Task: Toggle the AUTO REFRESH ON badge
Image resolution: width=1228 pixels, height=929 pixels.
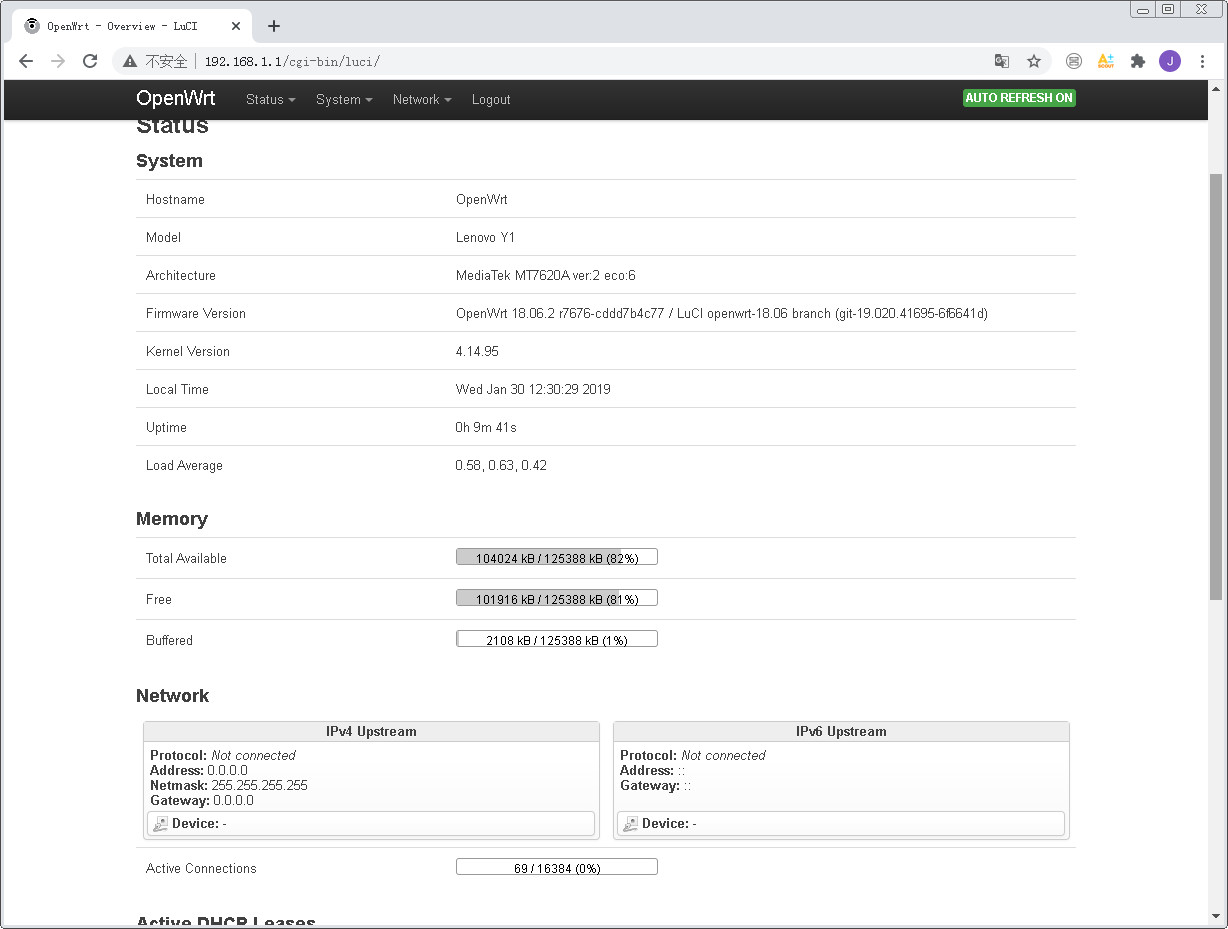Action: tap(1019, 98)
